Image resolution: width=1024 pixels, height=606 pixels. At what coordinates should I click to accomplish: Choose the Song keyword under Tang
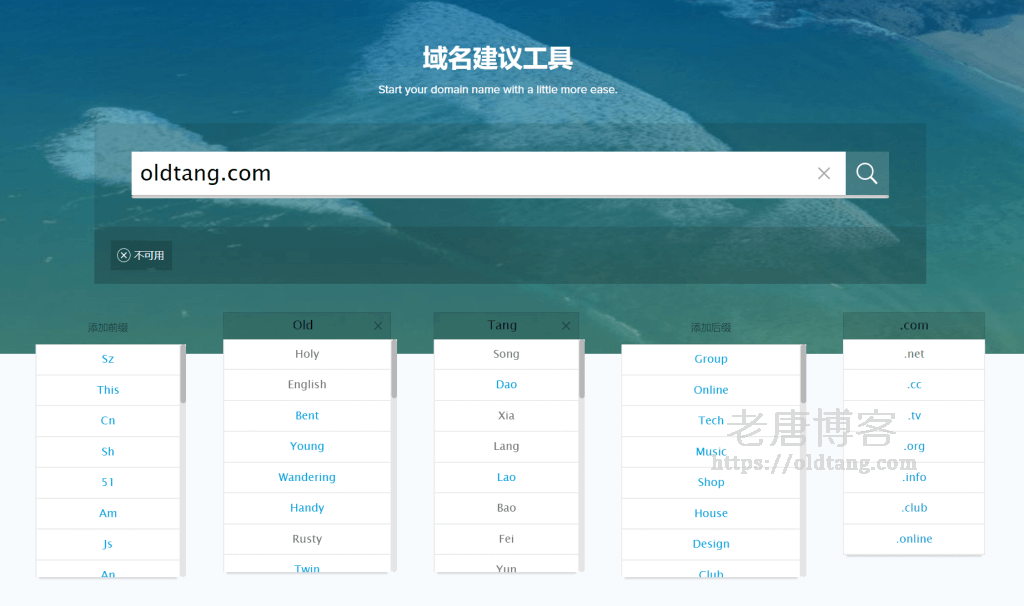[506, 353]
